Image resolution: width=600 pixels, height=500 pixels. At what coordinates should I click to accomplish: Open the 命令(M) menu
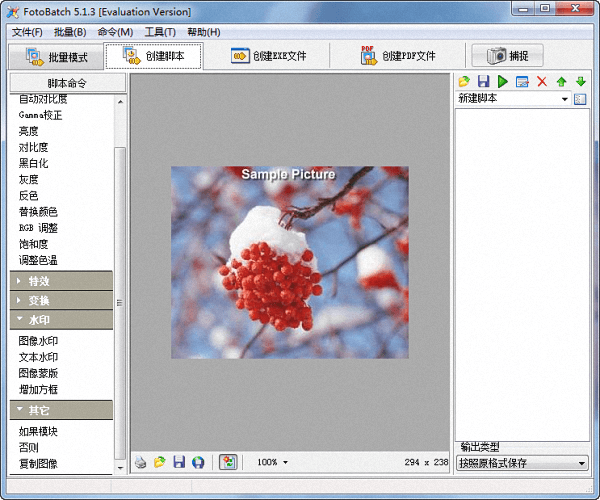[x=115, y=32]
